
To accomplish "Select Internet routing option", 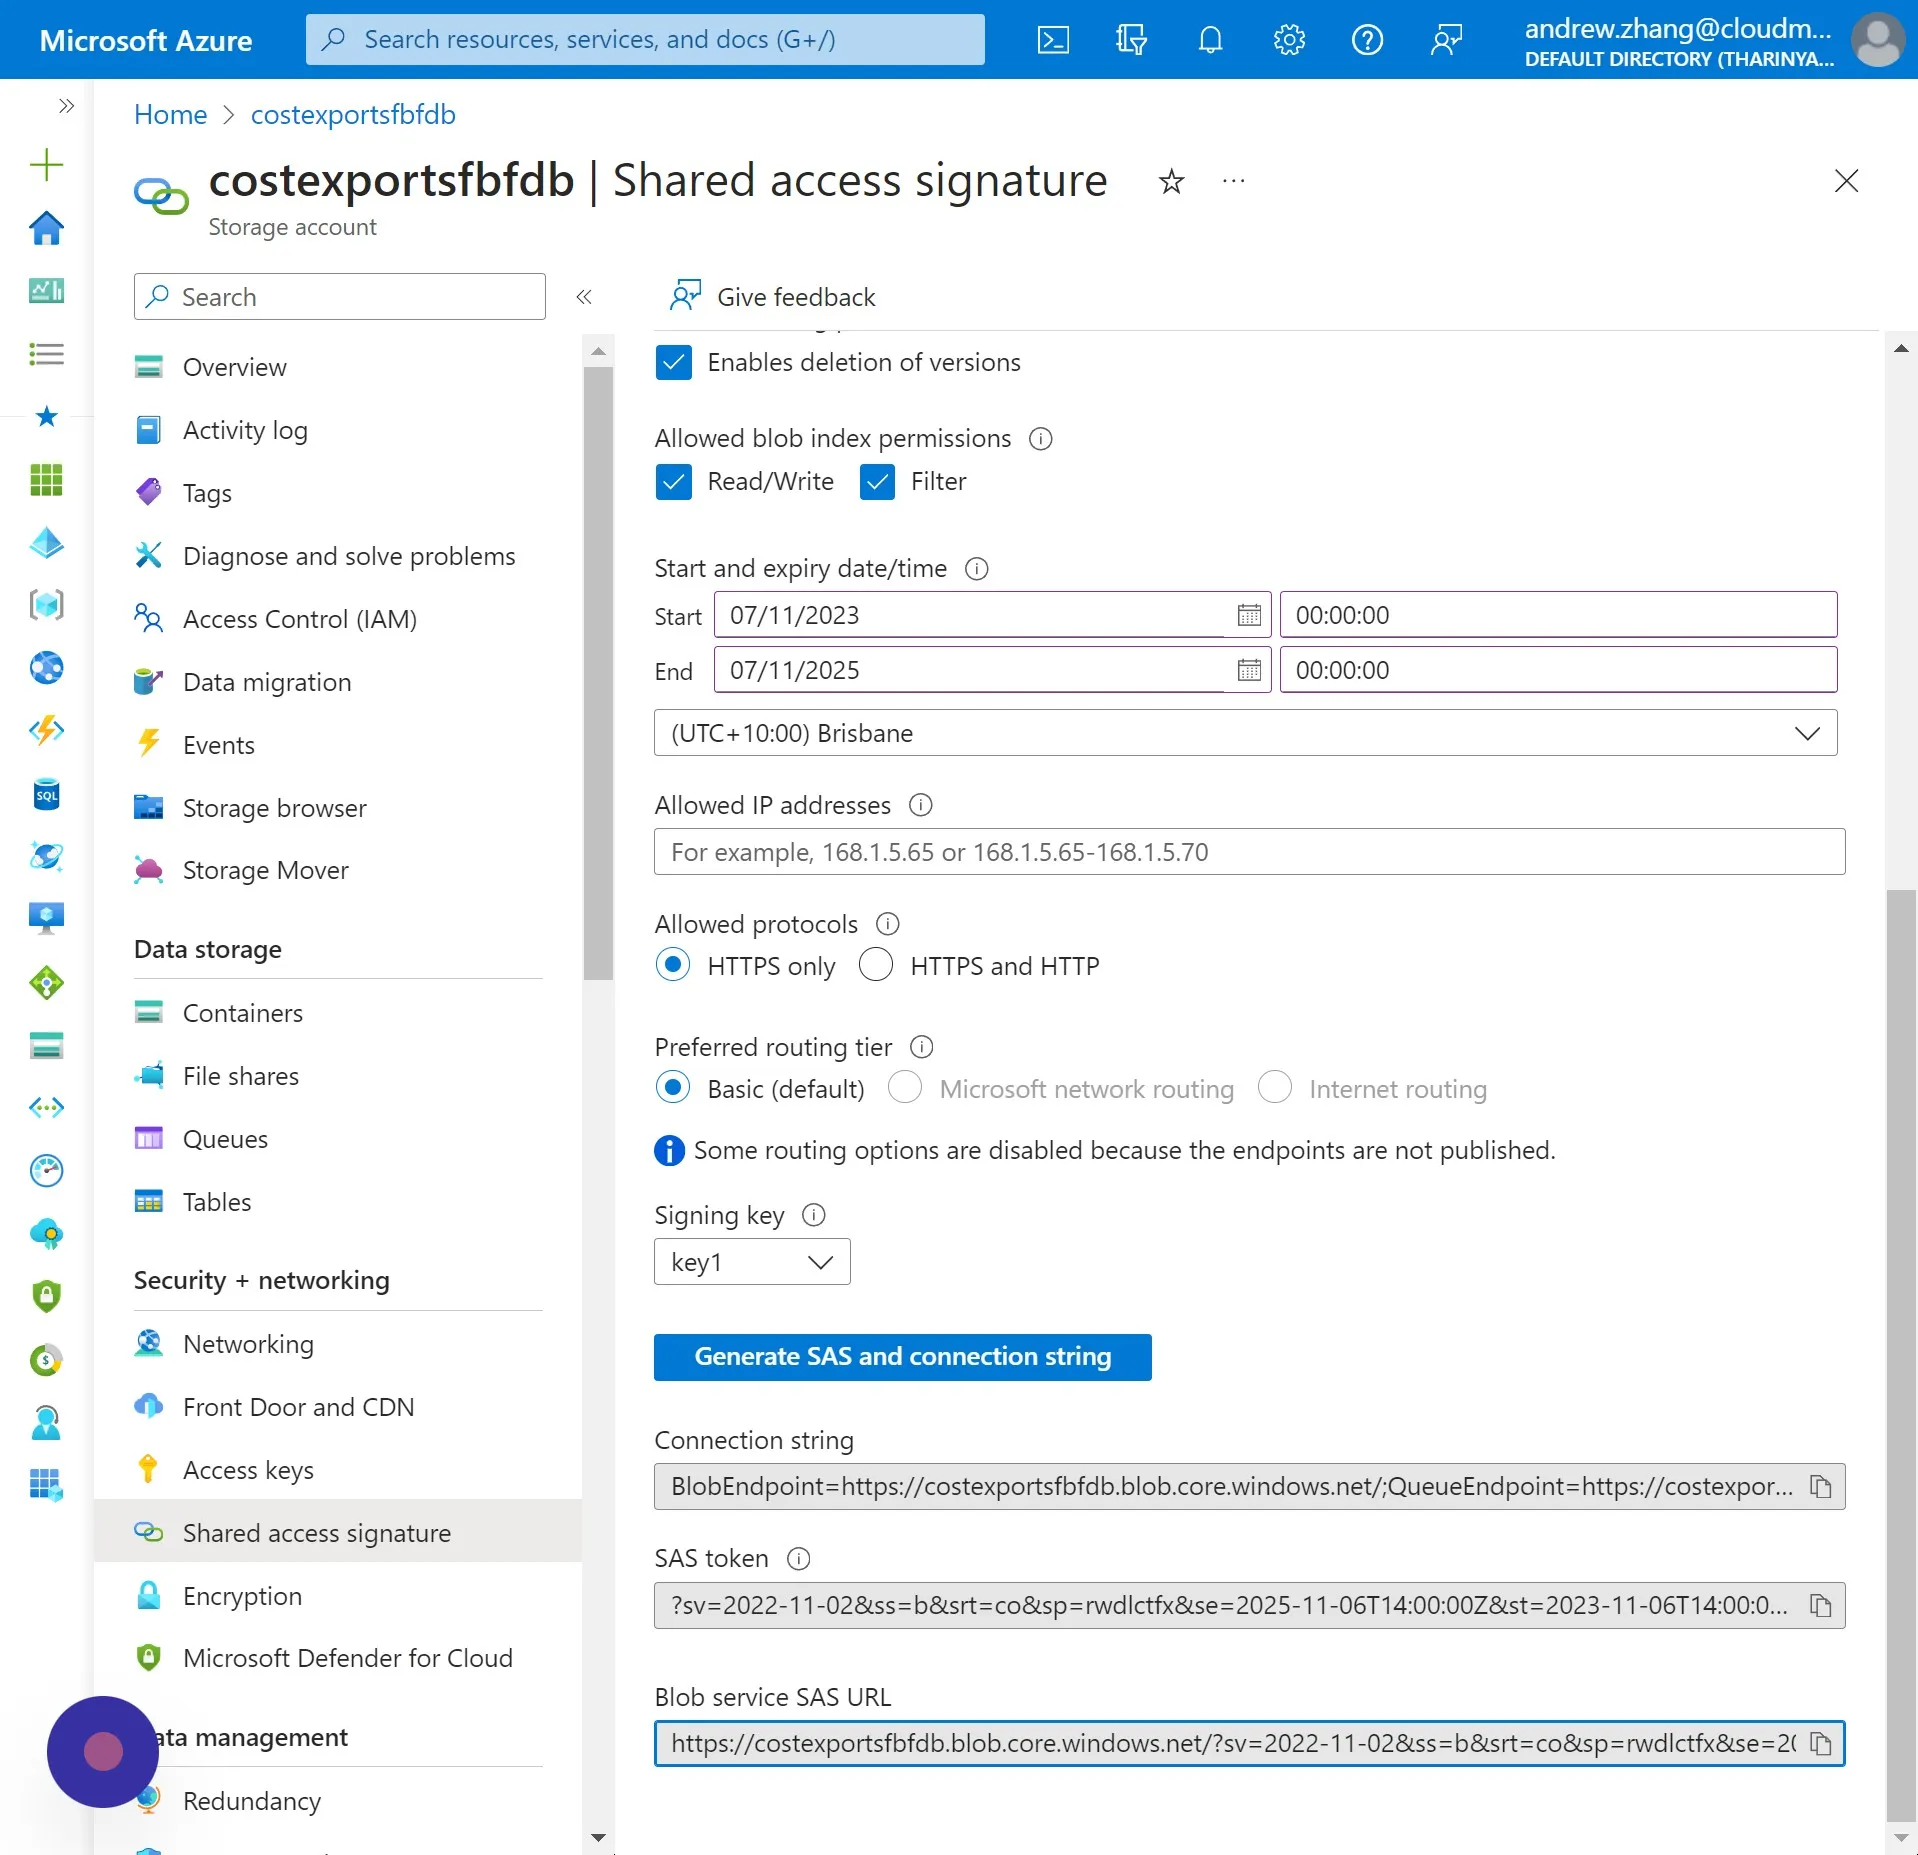I will 1275,1088.
